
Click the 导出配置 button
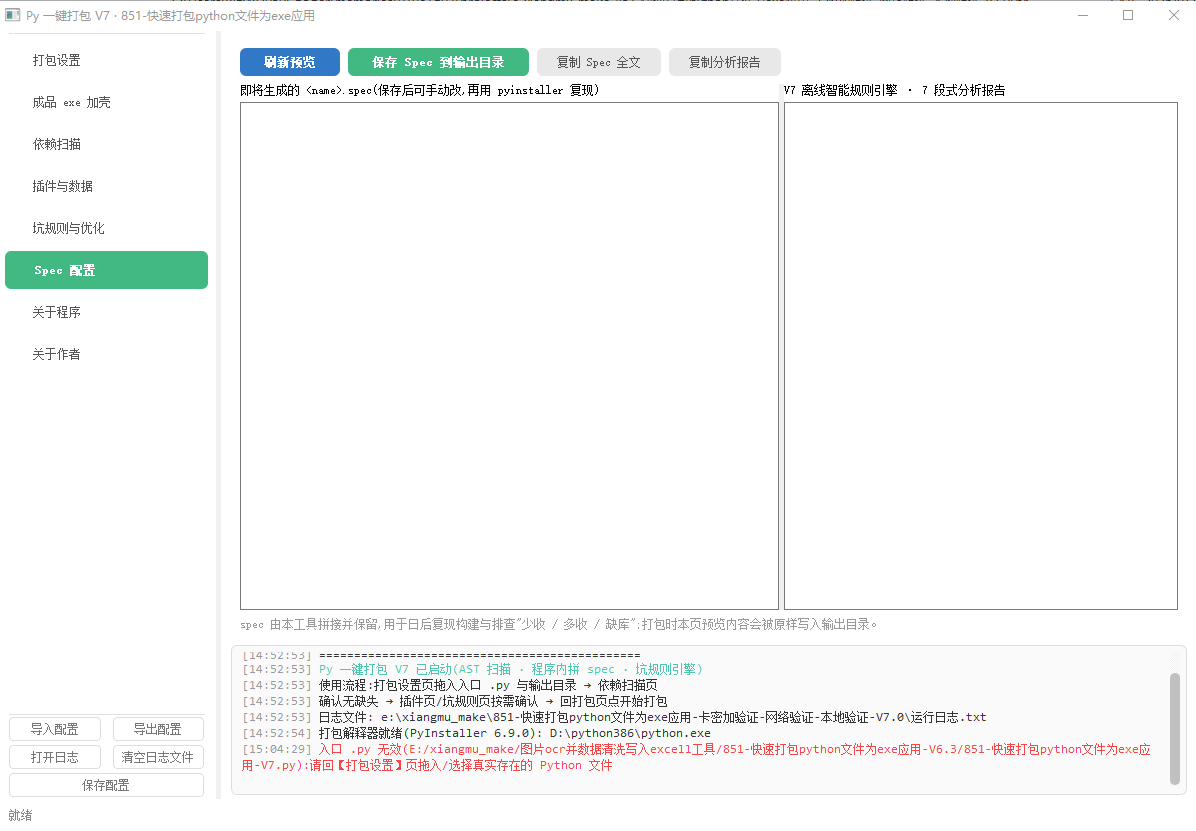click(158, 729)
